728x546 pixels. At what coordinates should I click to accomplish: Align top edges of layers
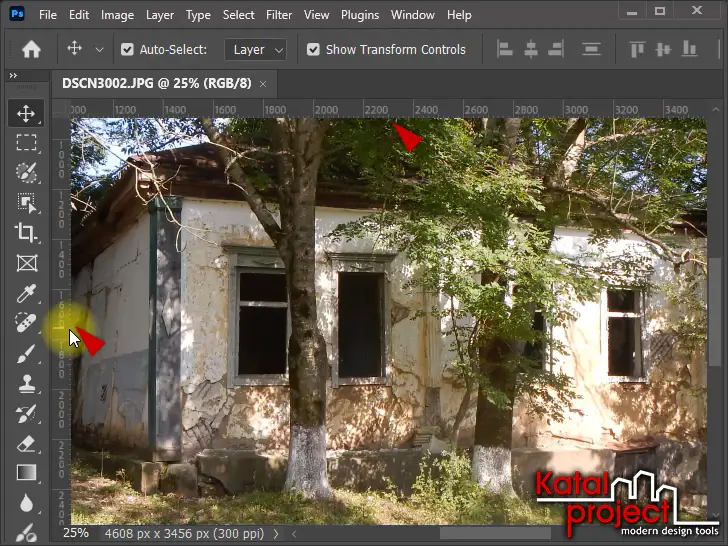637,49
